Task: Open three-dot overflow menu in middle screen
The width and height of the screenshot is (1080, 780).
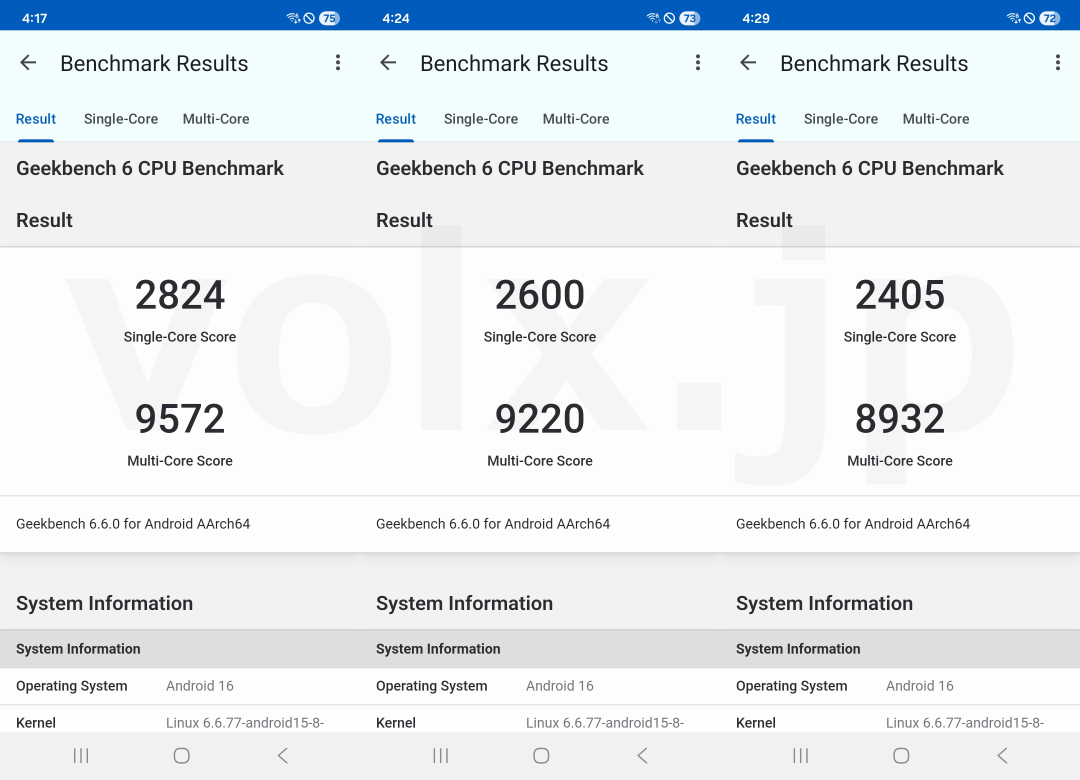Action: [x=698, y=63]
